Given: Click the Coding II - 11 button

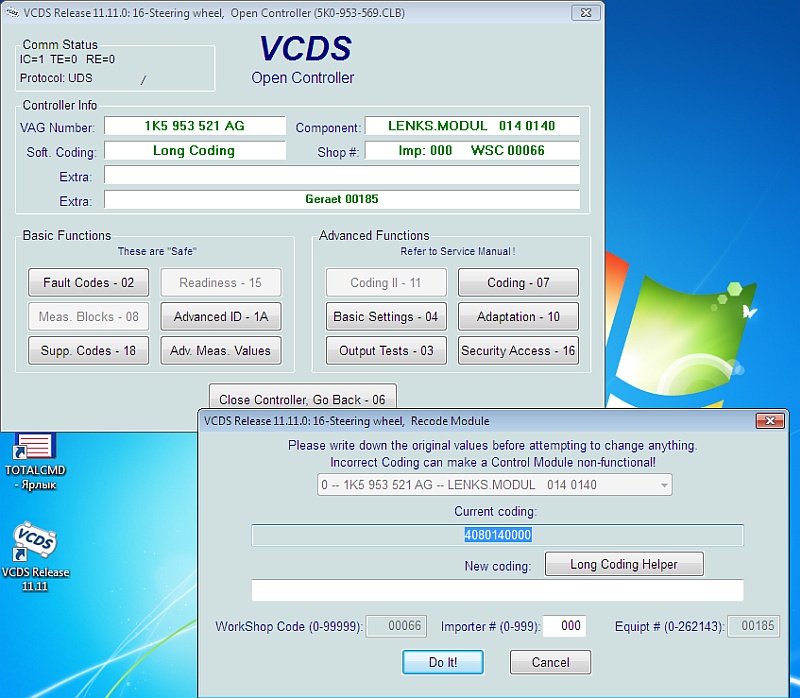Looking at the screenshot, I should [386, 283].
